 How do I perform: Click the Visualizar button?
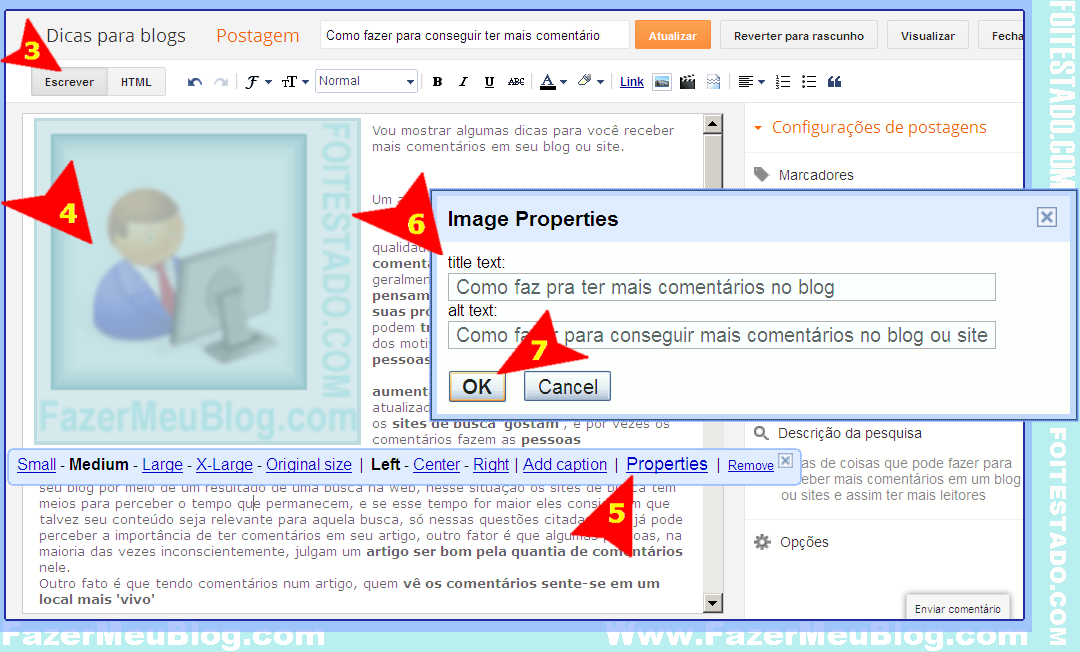click(927, 35)
